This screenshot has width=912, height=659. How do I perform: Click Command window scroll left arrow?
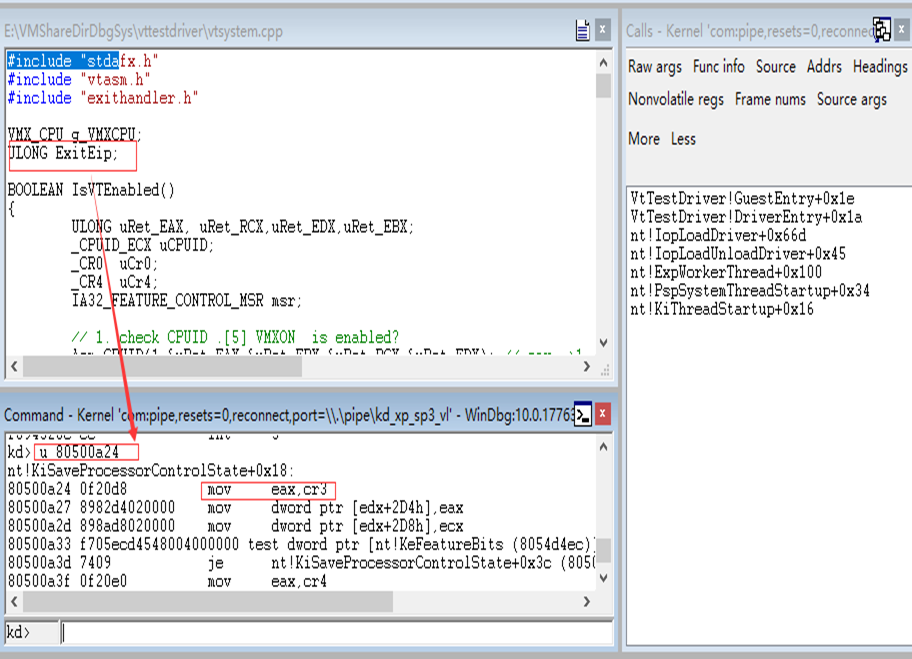click(14, 601)
